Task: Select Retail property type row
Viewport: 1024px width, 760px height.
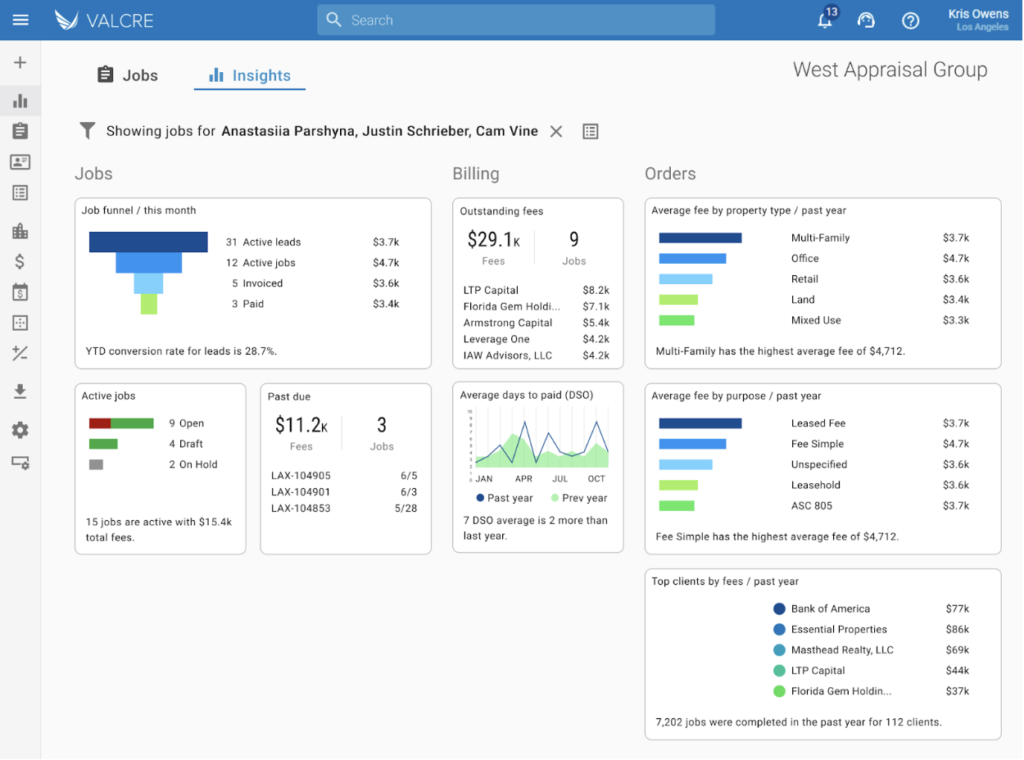Action: 814,279
